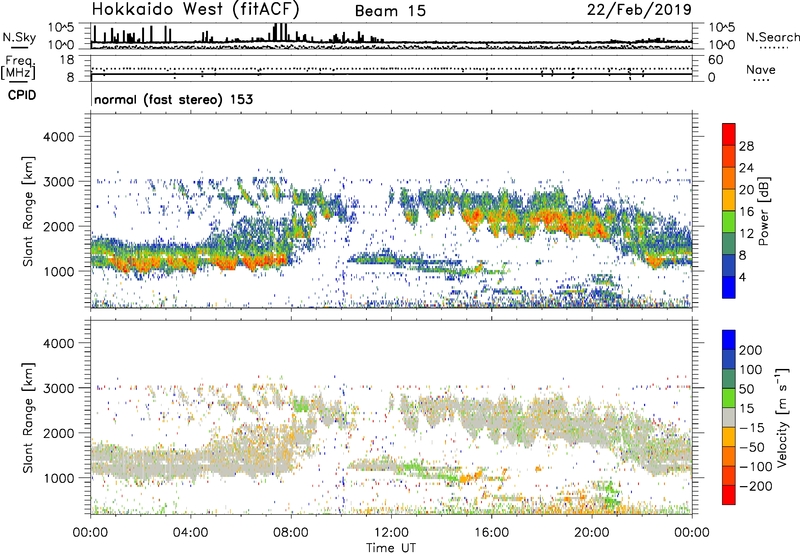The height and width of the screenshot is (554, 800).
Task: Click the "2000" tick of the velocity panel
Action: click(59, 433)
